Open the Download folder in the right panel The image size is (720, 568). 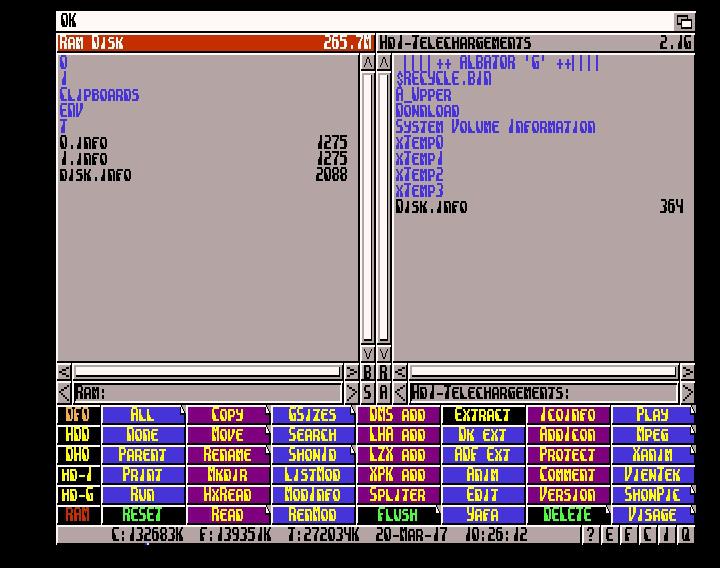point(427,111)
